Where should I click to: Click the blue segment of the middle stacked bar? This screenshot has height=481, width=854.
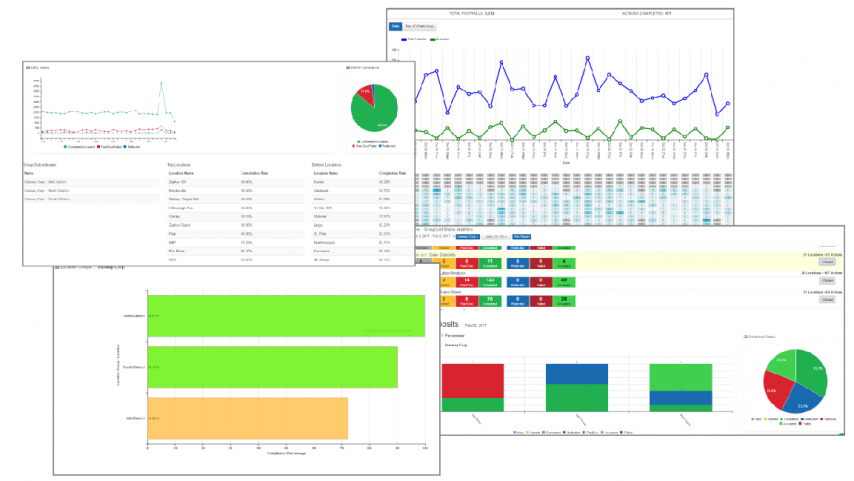point(577,374)
